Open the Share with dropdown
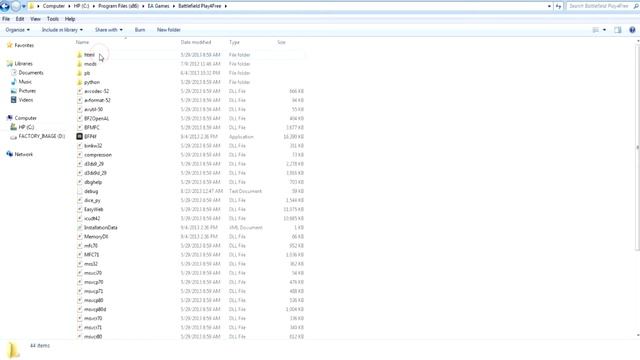 click(109, 30)
